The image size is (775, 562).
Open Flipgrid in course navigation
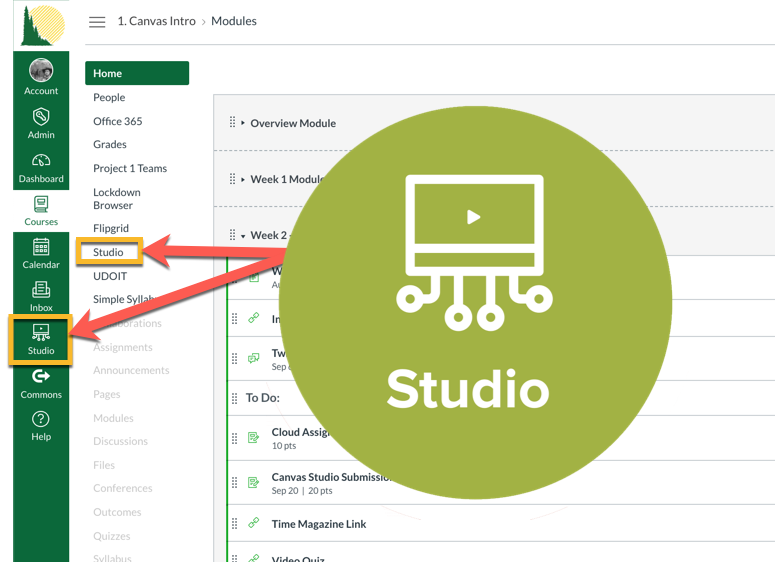111,228
